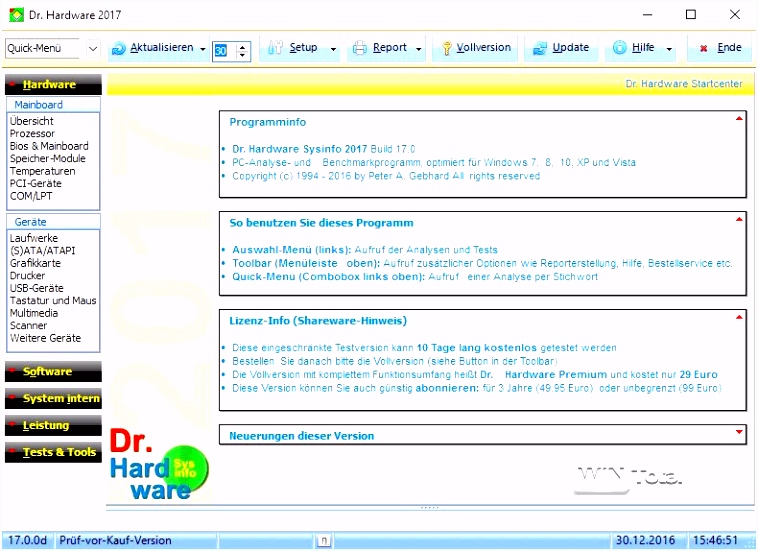Click the Report printer icon
Viewport: 758px width, 551px height.
pyautogui.click(x=360, y=48)
